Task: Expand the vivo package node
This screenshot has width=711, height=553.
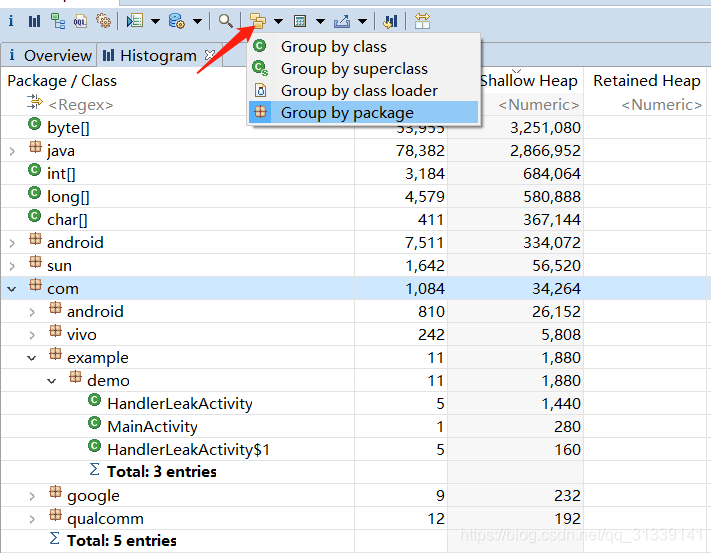Action: [32, 335]
